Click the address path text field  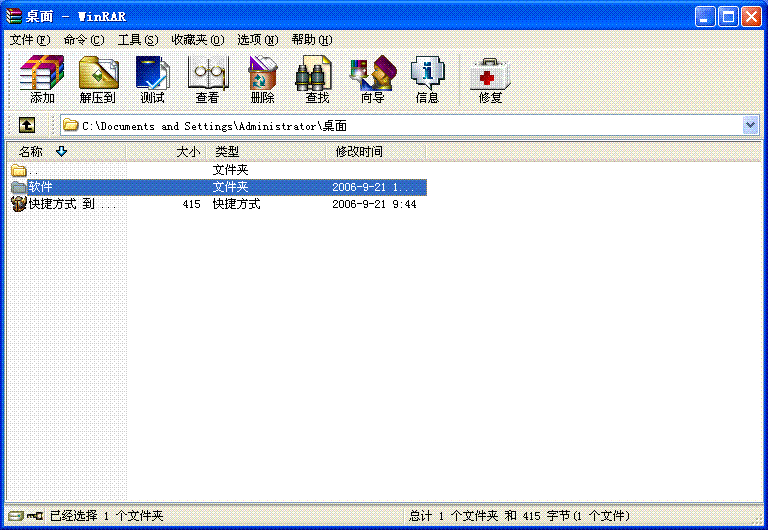coord(402,125)
